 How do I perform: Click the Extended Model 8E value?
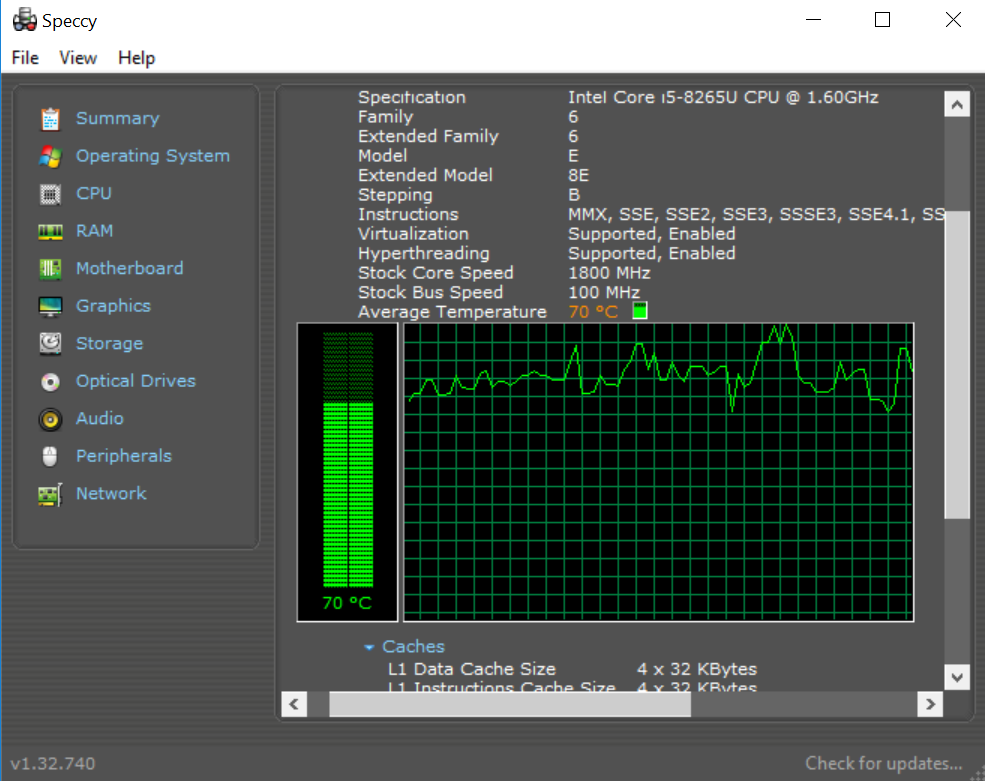(579, 175)
